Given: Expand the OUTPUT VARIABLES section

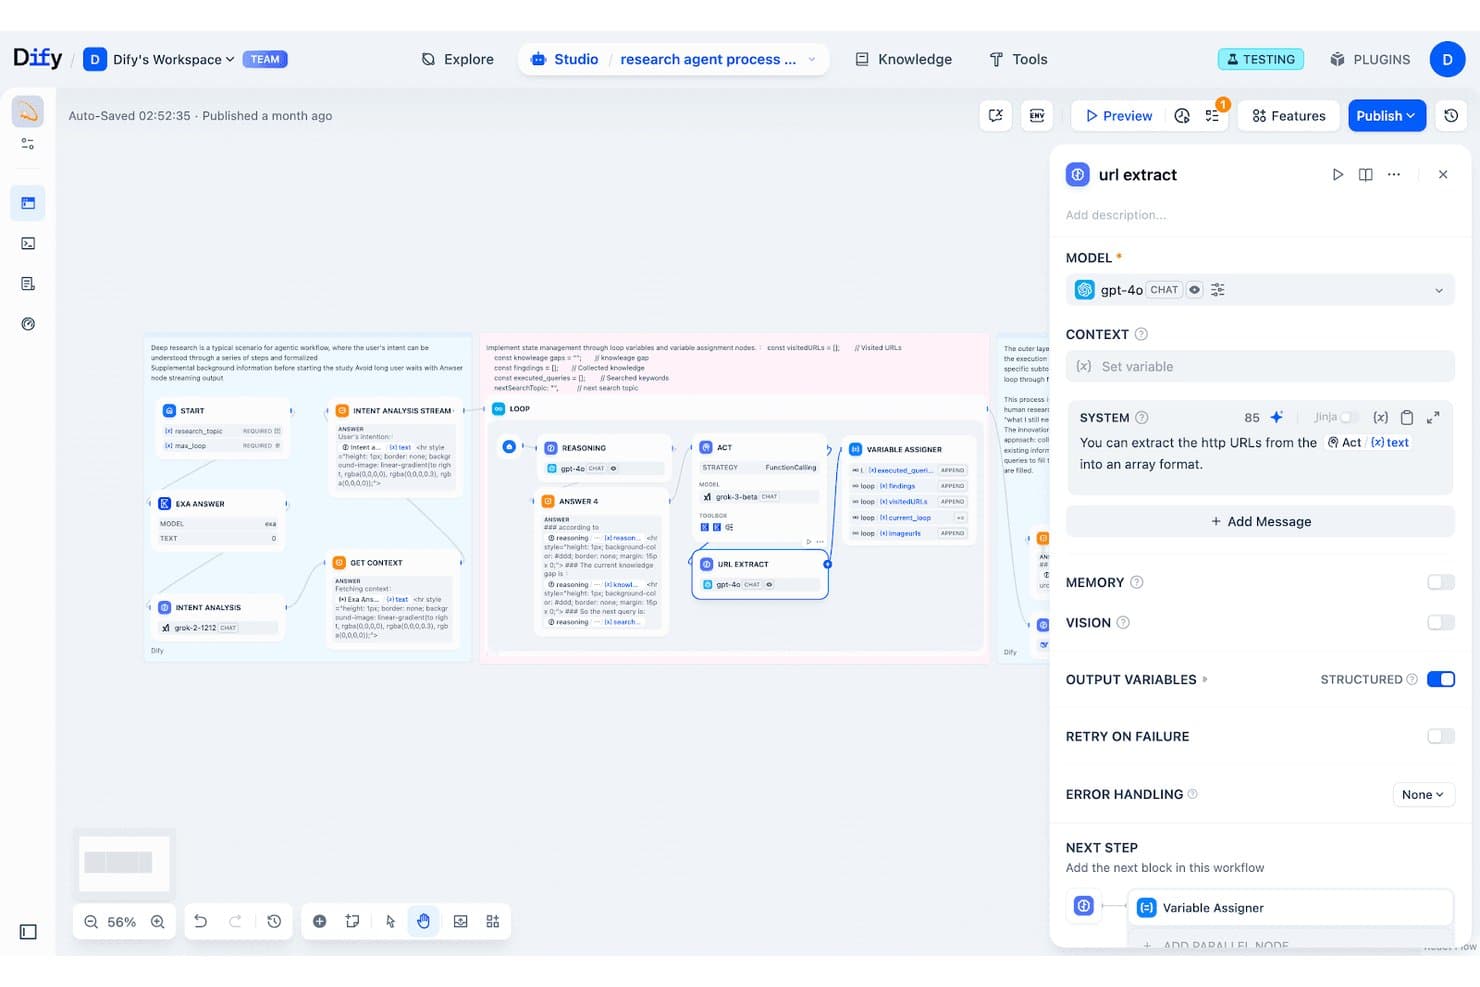Looking at the screenshot, I should click(x=1137, y=679).
